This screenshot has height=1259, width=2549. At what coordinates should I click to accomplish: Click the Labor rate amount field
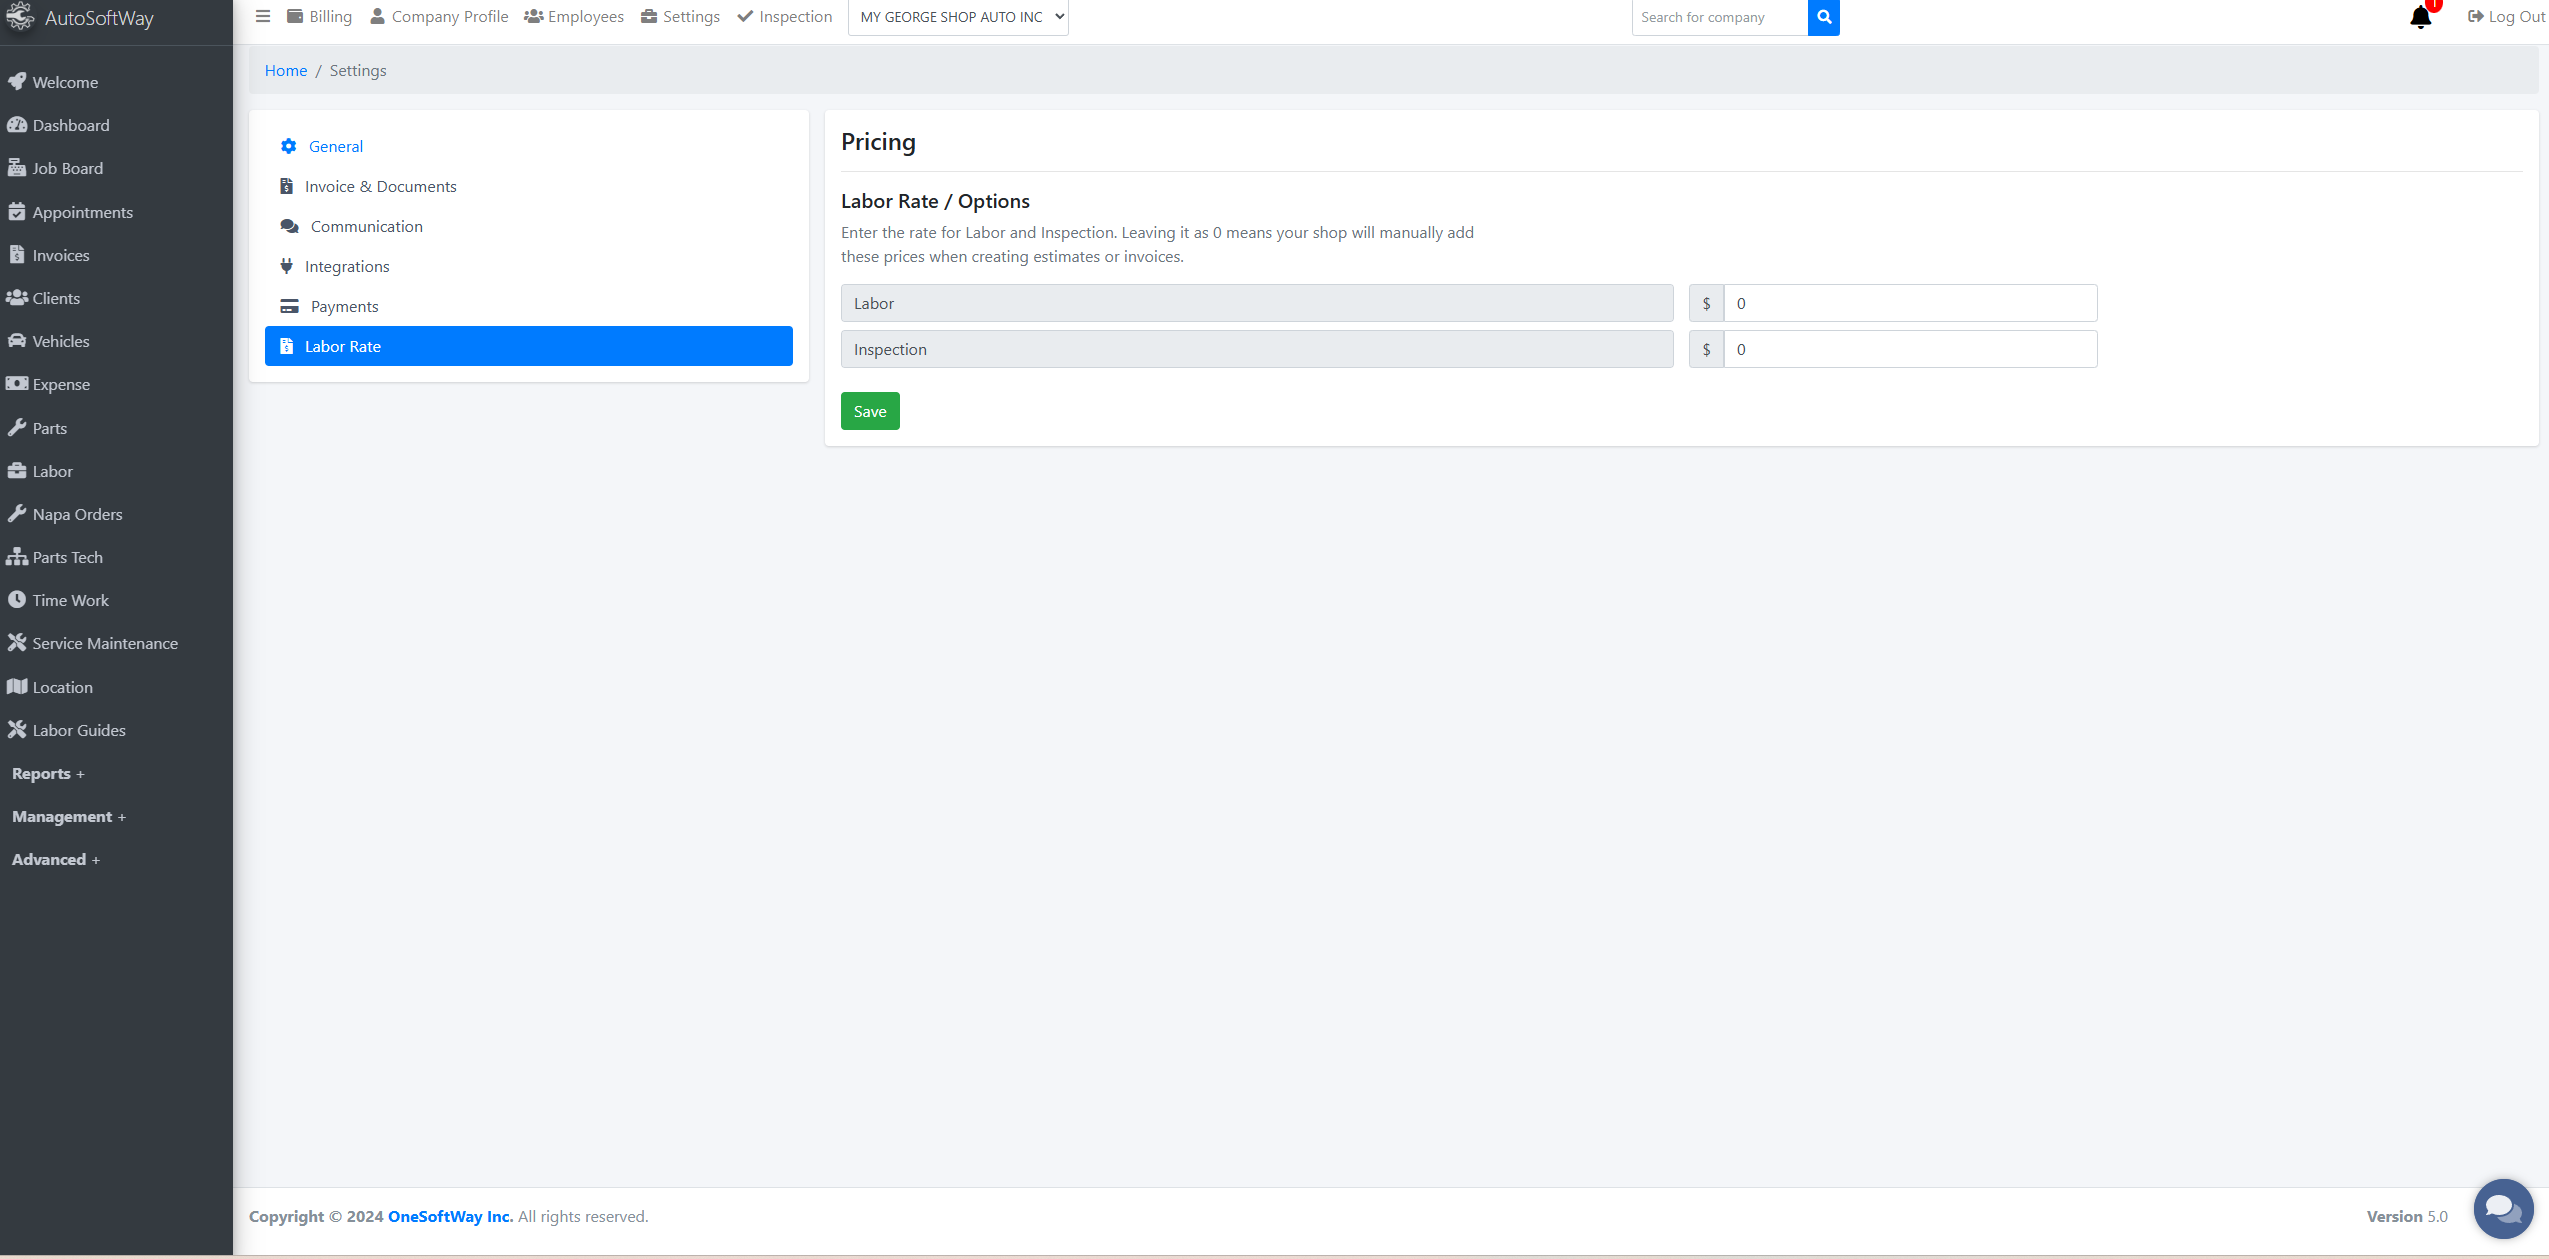1910,303
